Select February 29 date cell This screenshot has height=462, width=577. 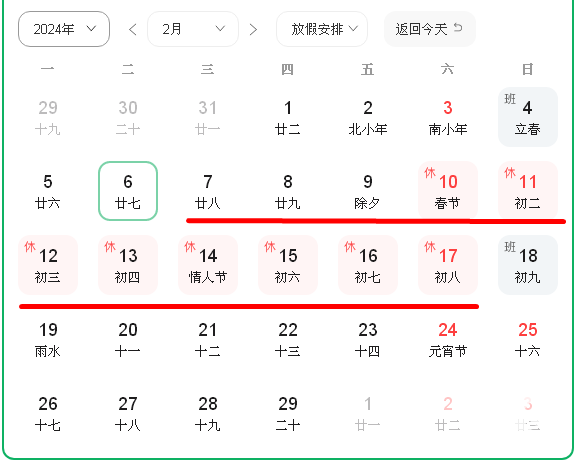pos(288,413)
